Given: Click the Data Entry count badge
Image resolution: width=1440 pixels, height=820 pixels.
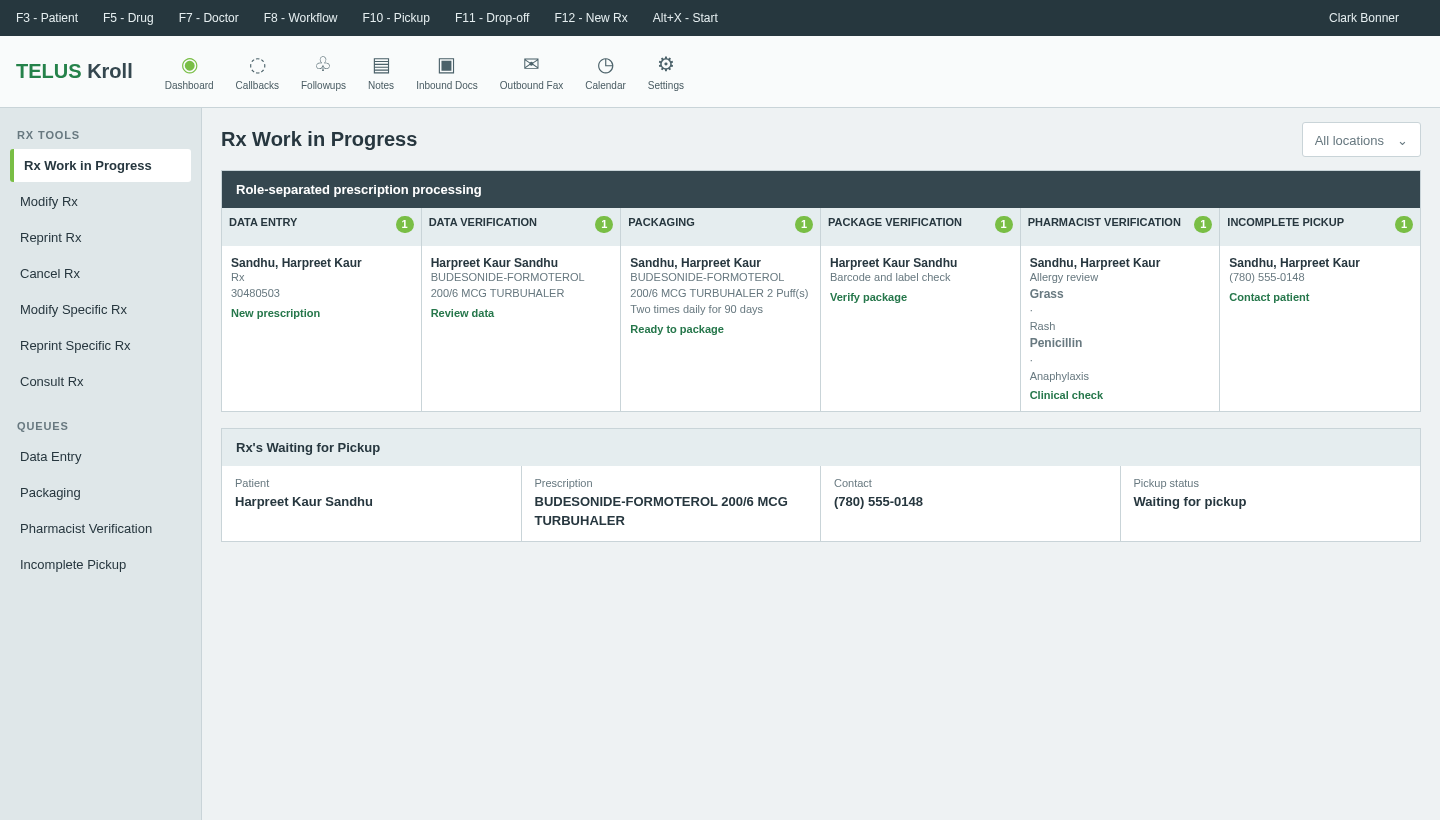Looking at the screenshot, I should (405, 224).
